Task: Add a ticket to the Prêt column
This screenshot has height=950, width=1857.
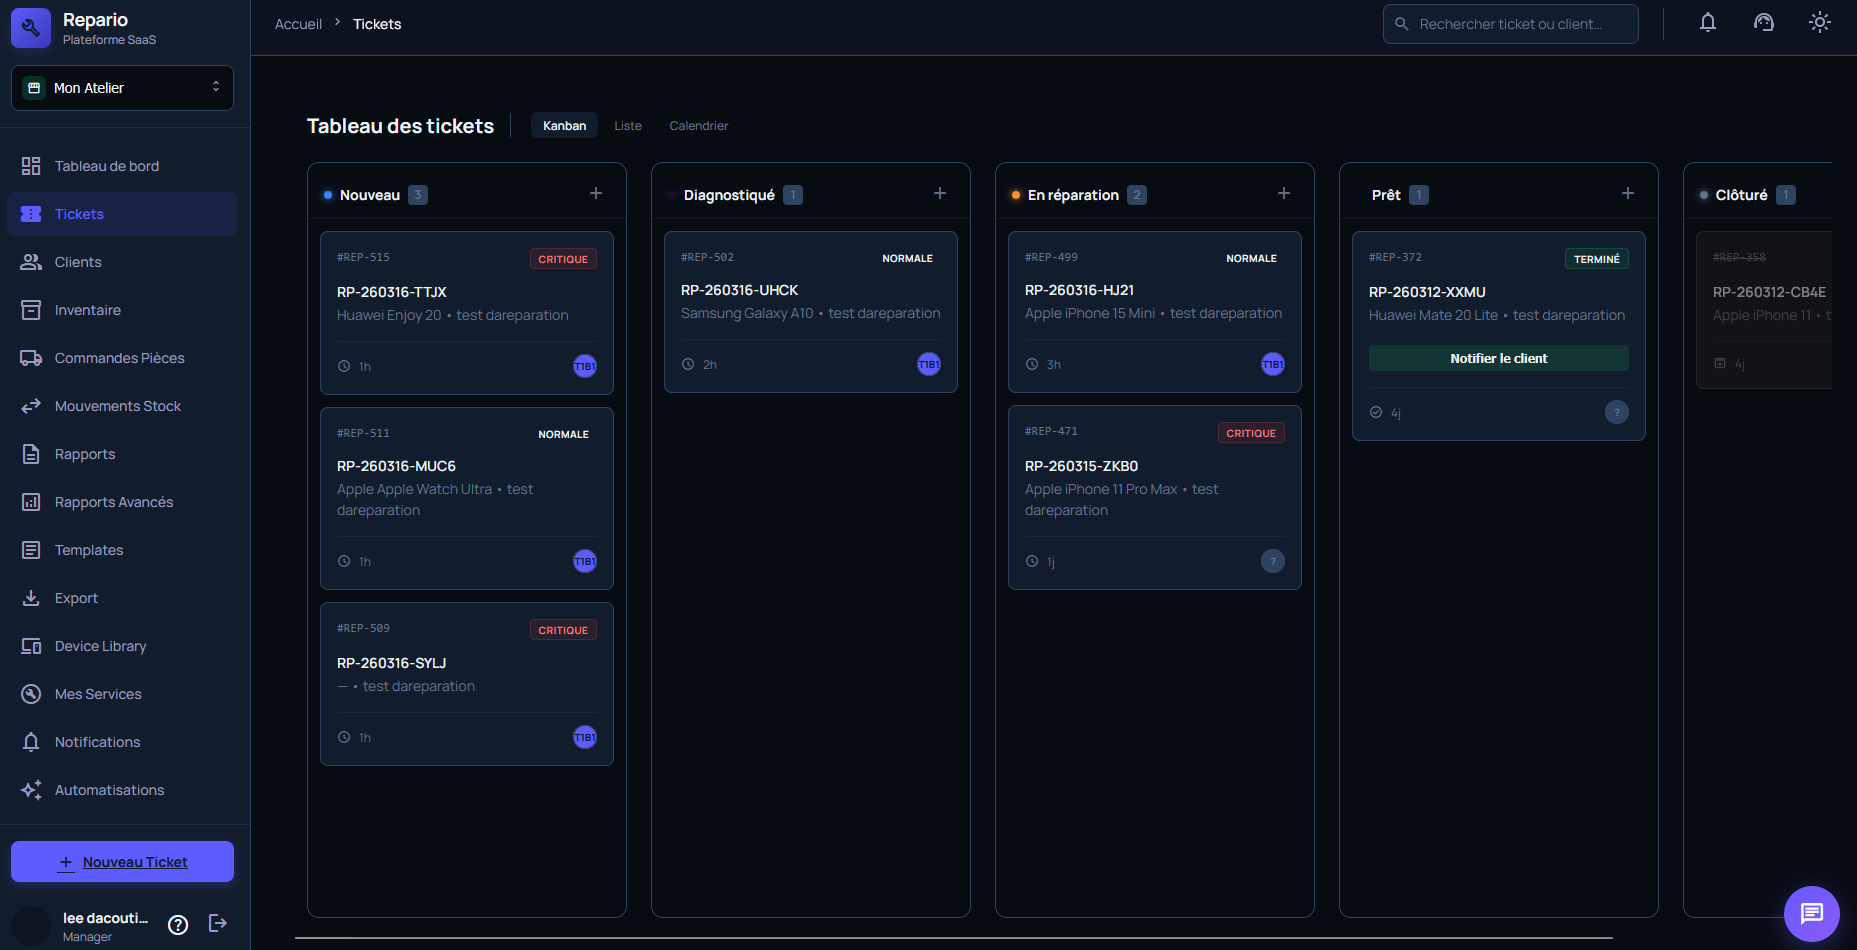Action: point(1627,193)
